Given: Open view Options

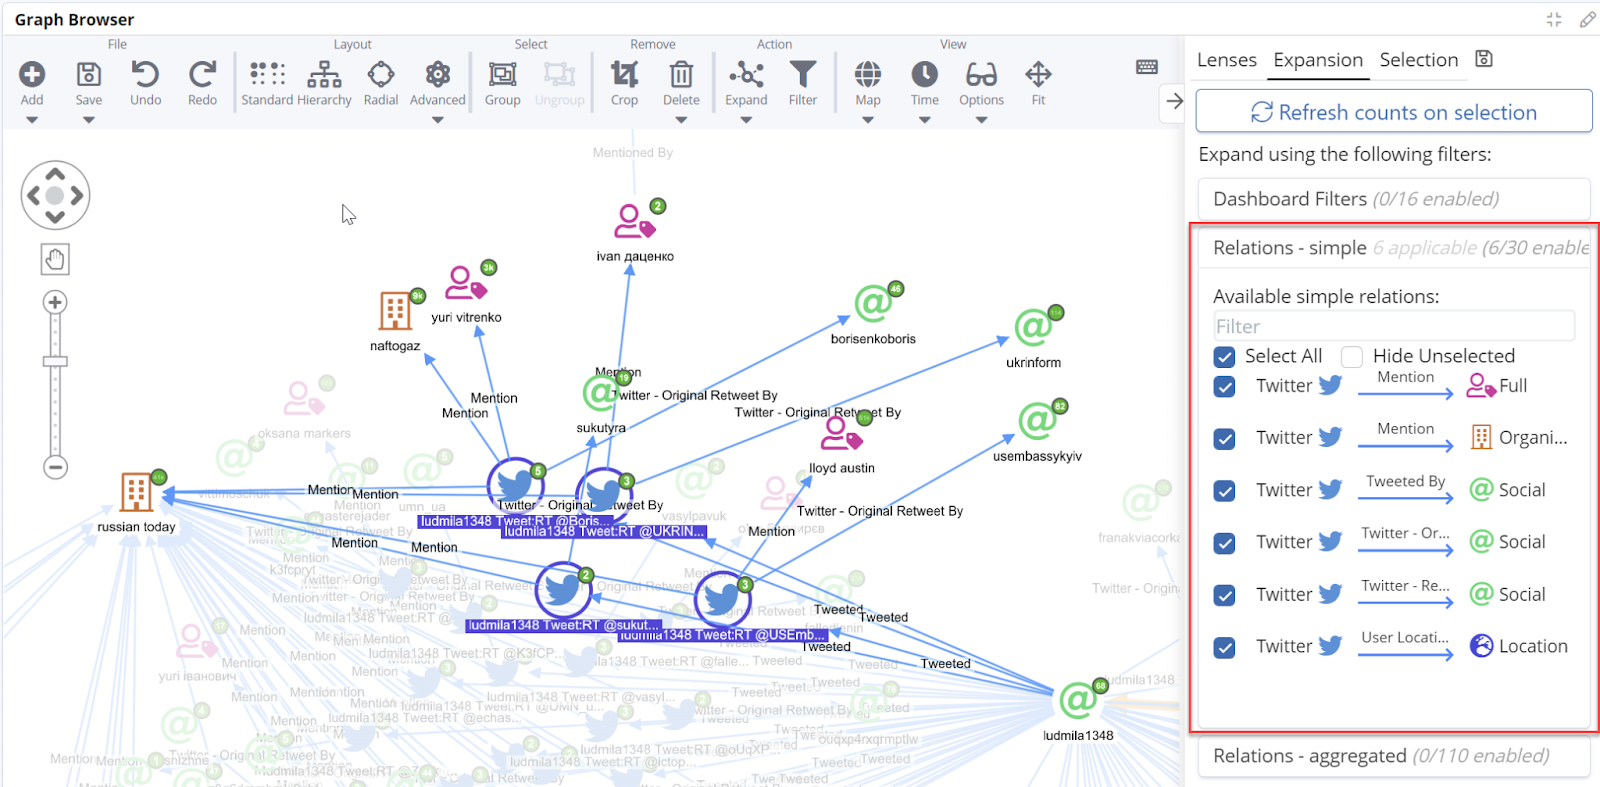Looking at the screenshot, I should 981,74.
